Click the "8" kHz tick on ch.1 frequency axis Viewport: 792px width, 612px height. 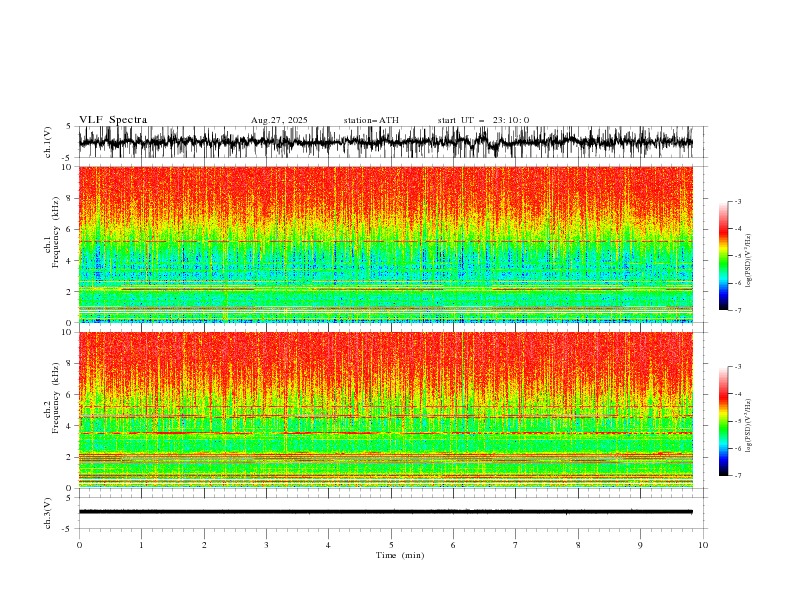[71, 198]
